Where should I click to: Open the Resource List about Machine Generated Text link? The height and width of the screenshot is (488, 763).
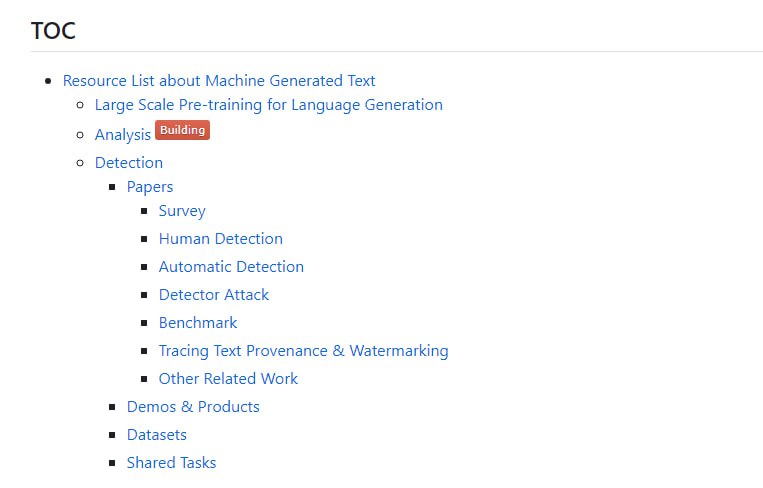pos(219,81)
